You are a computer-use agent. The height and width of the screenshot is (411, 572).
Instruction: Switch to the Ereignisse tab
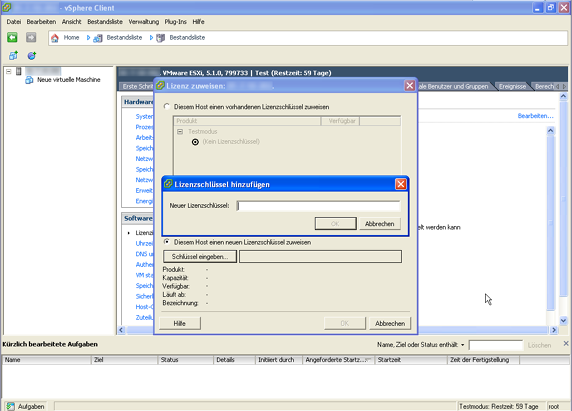[x=513, y=86]
